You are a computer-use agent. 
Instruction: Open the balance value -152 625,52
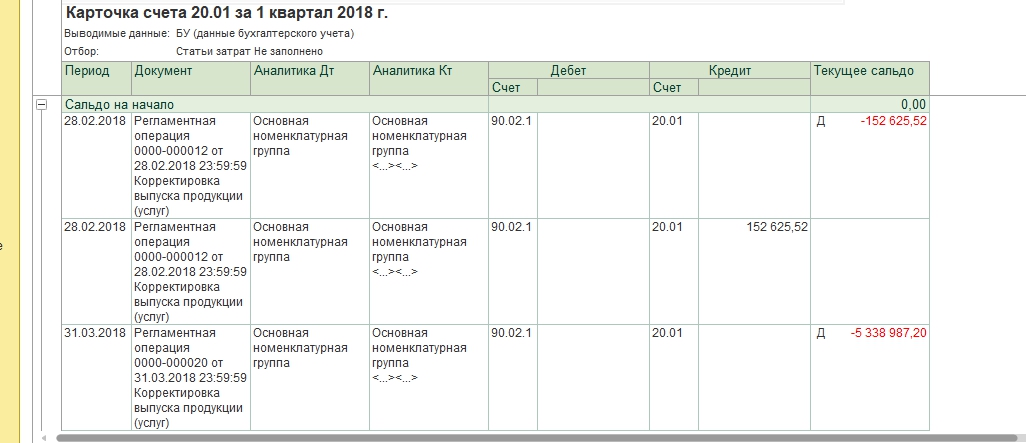click(x=893, y=121)
